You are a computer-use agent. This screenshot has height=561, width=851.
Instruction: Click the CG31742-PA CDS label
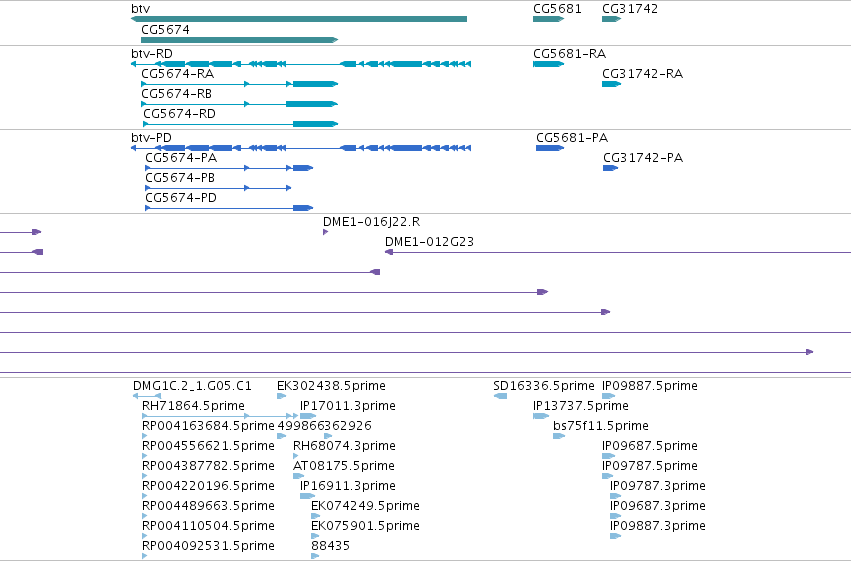tap(643, 158)
